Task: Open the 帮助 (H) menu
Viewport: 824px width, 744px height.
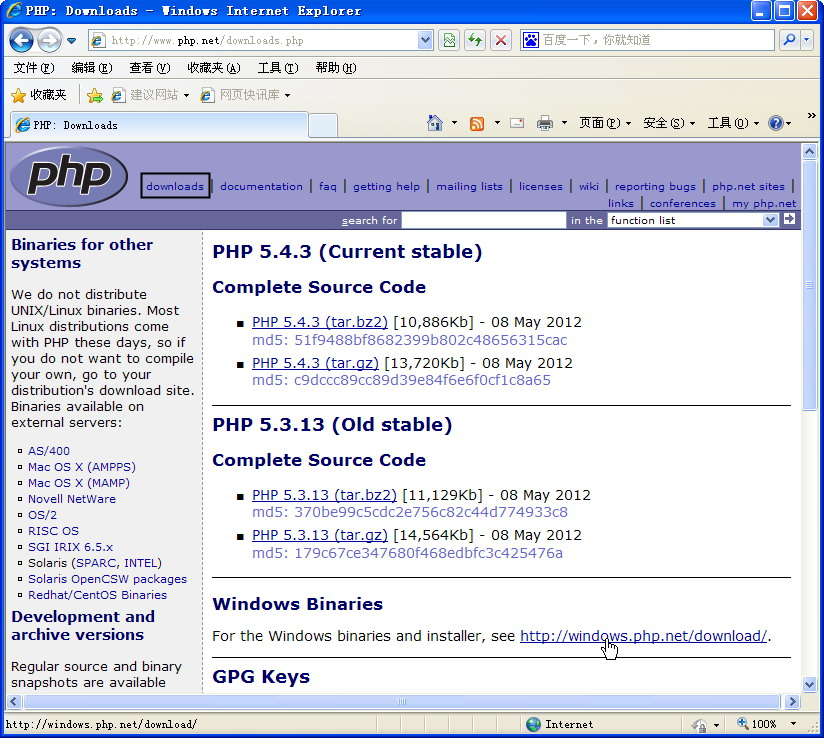Action: [x=336, y=68]
